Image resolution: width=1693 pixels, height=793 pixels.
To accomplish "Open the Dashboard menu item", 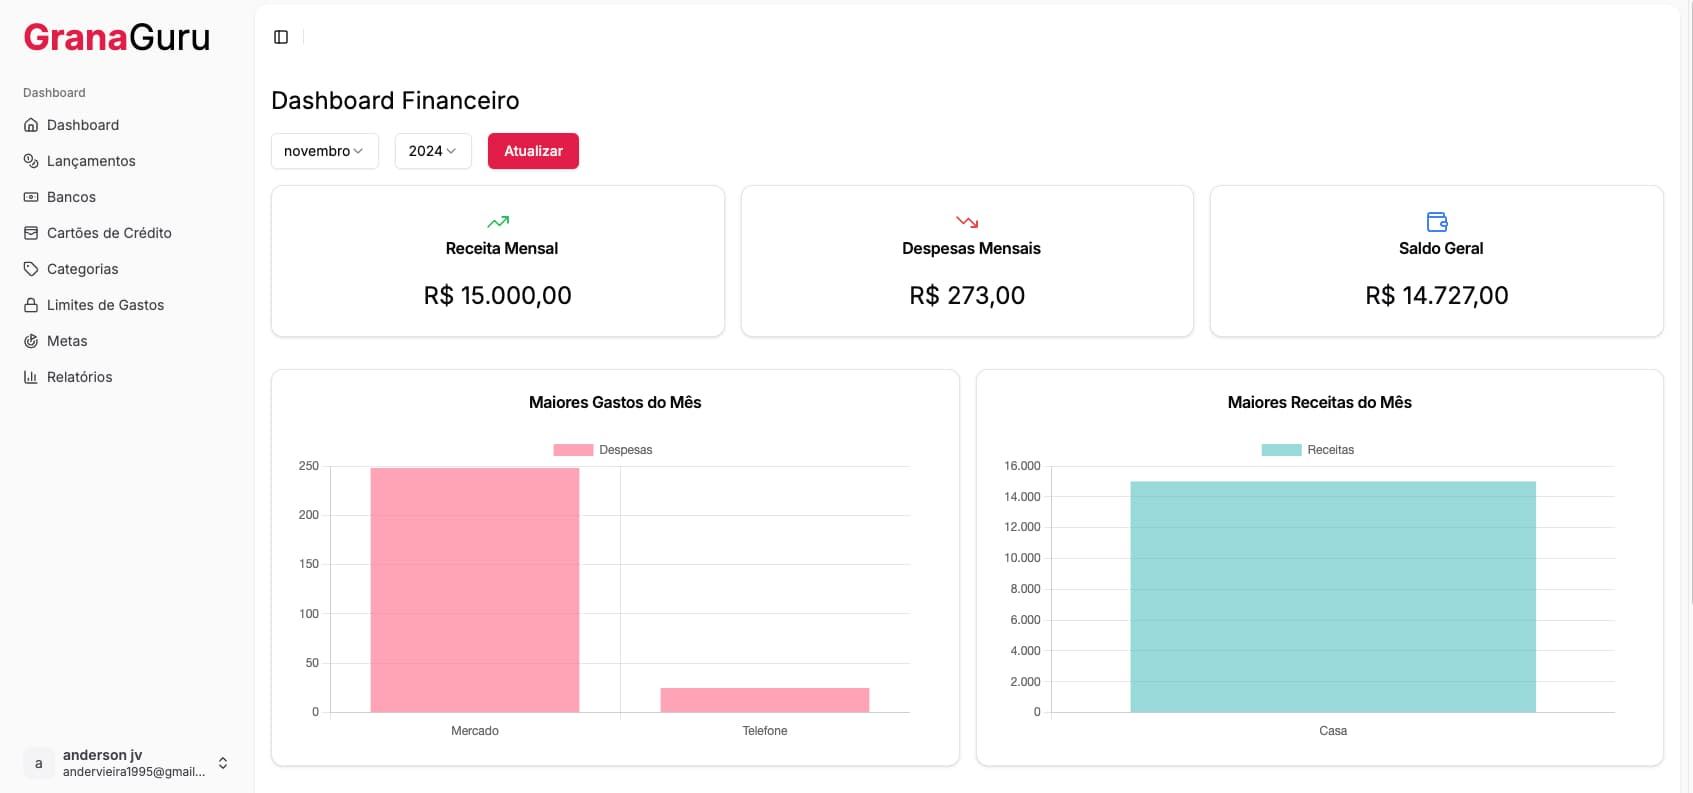I will 127,125.
